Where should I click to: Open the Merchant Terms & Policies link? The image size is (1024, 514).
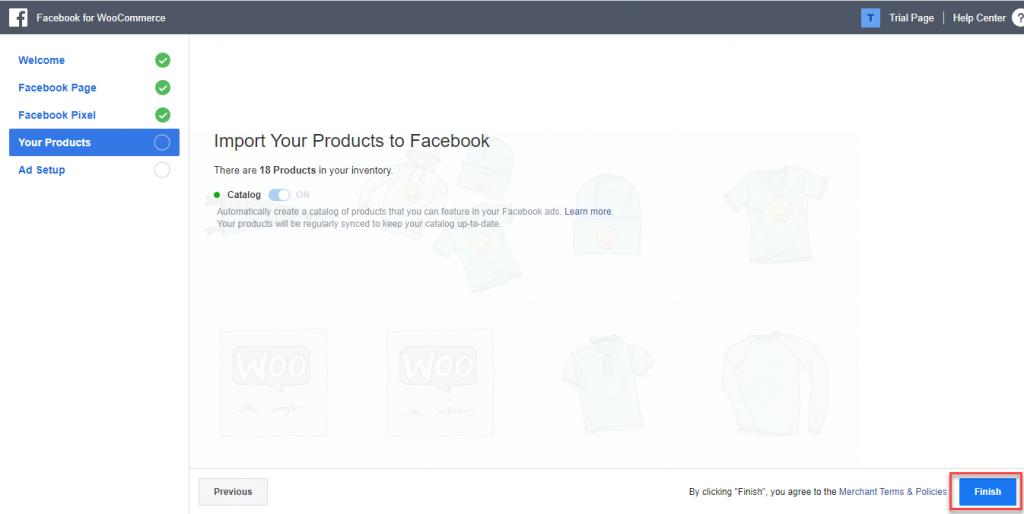click(893, 492)
